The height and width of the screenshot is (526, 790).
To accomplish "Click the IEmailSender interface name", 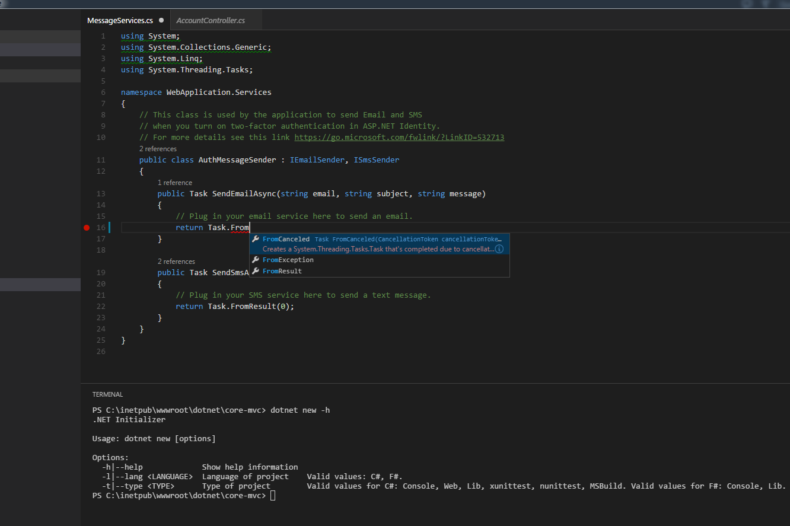I will 317,160.
